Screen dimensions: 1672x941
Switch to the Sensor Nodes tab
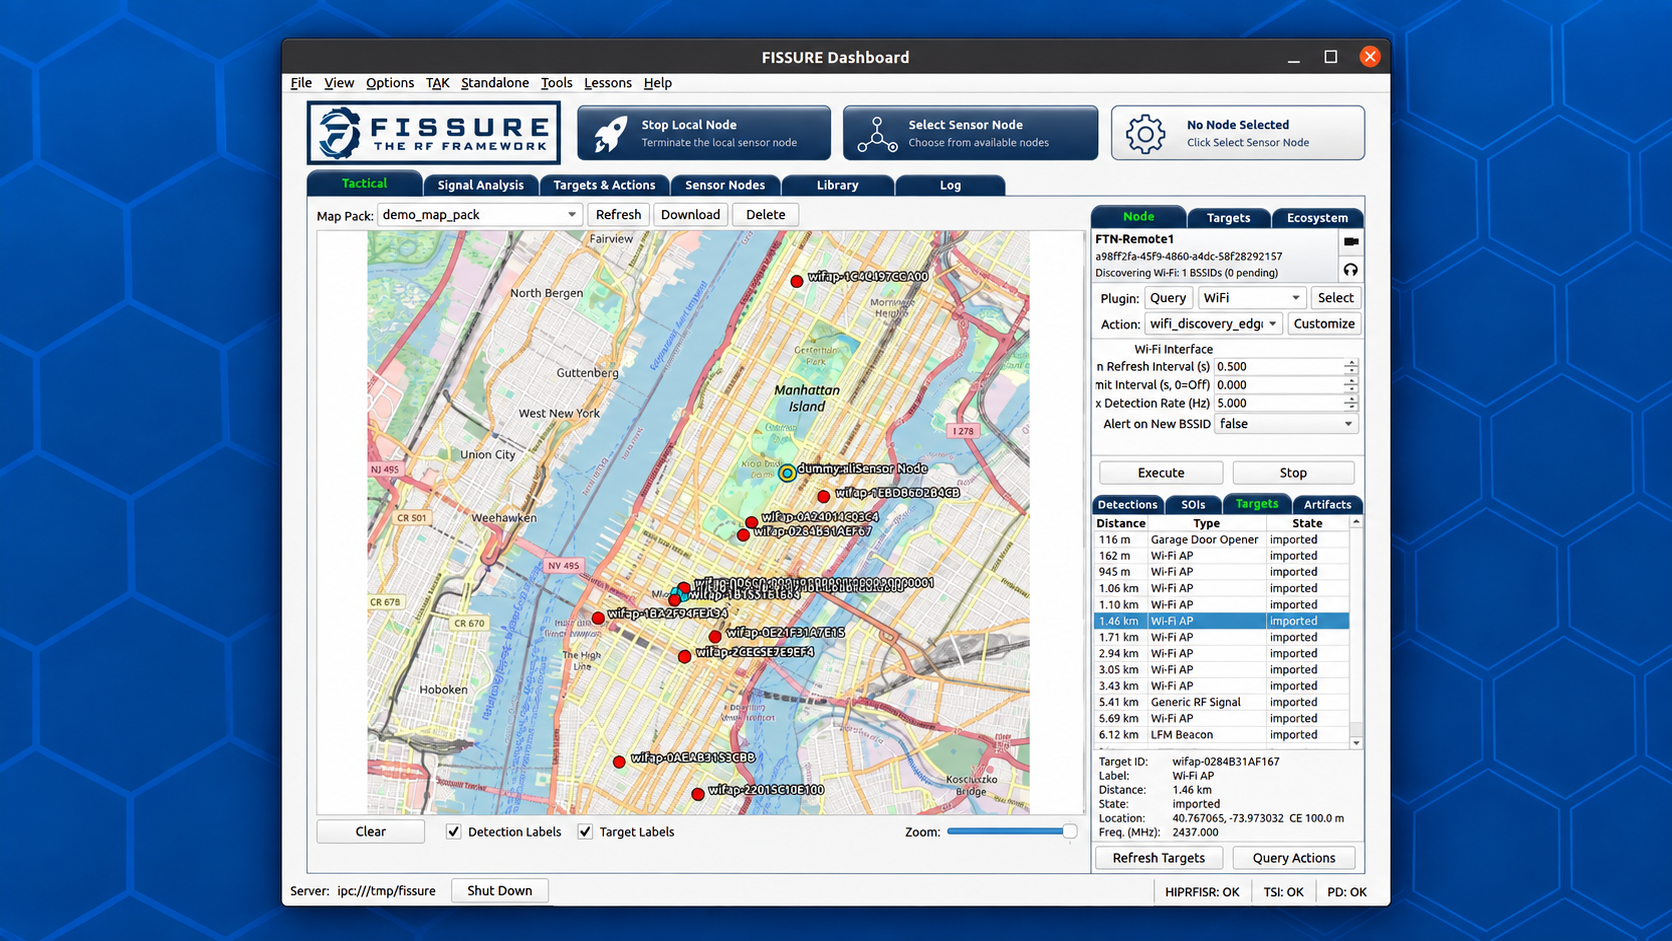click(x=725, y=185)
